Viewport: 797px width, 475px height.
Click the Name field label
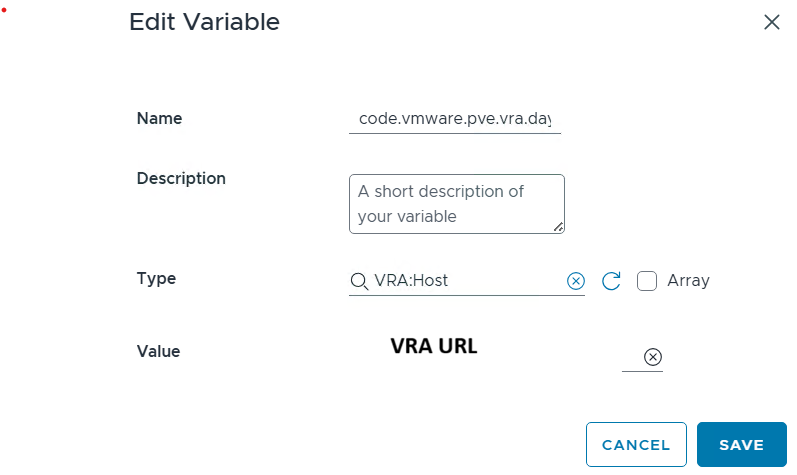(159, 118)
